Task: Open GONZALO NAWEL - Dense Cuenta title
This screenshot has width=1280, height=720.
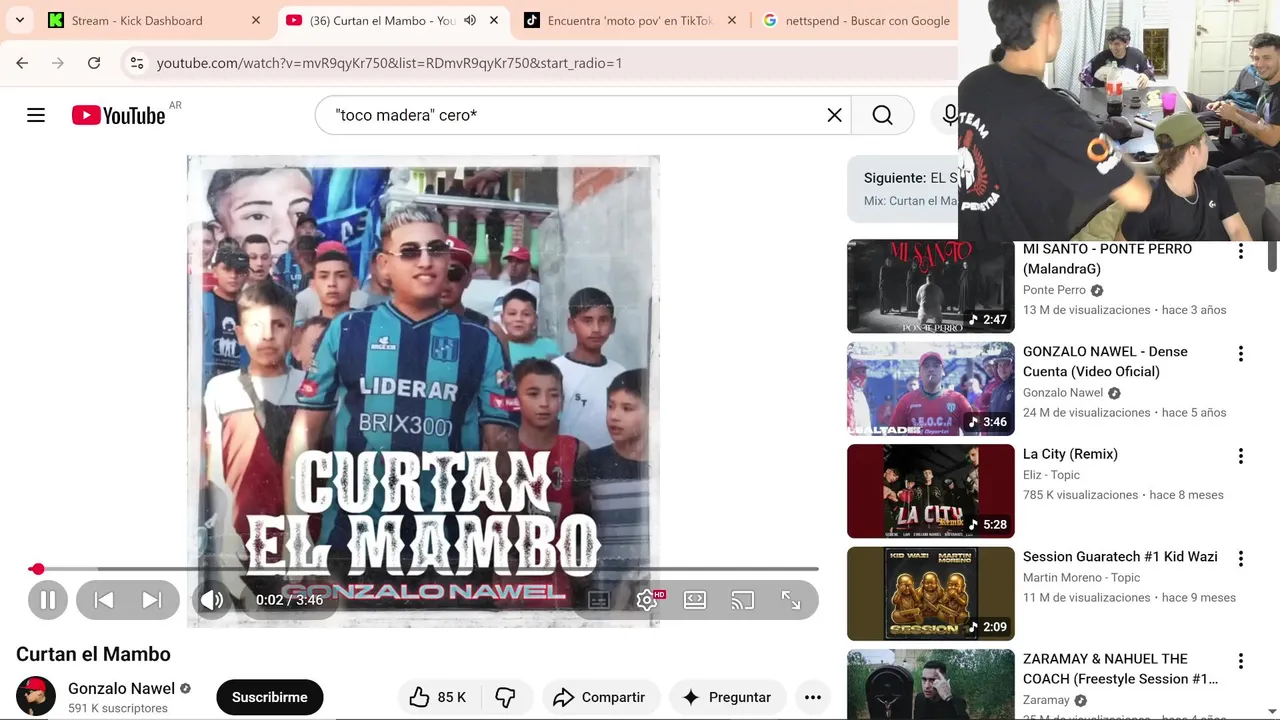Action: pyautogui.click(x=1105, y=361)
